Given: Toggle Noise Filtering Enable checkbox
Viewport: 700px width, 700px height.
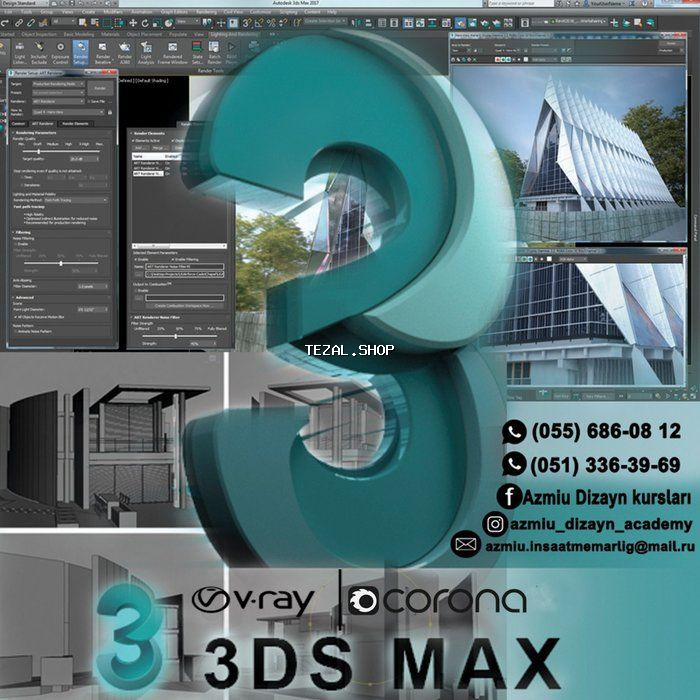Looking at the screenshot, I should point(15,244).
